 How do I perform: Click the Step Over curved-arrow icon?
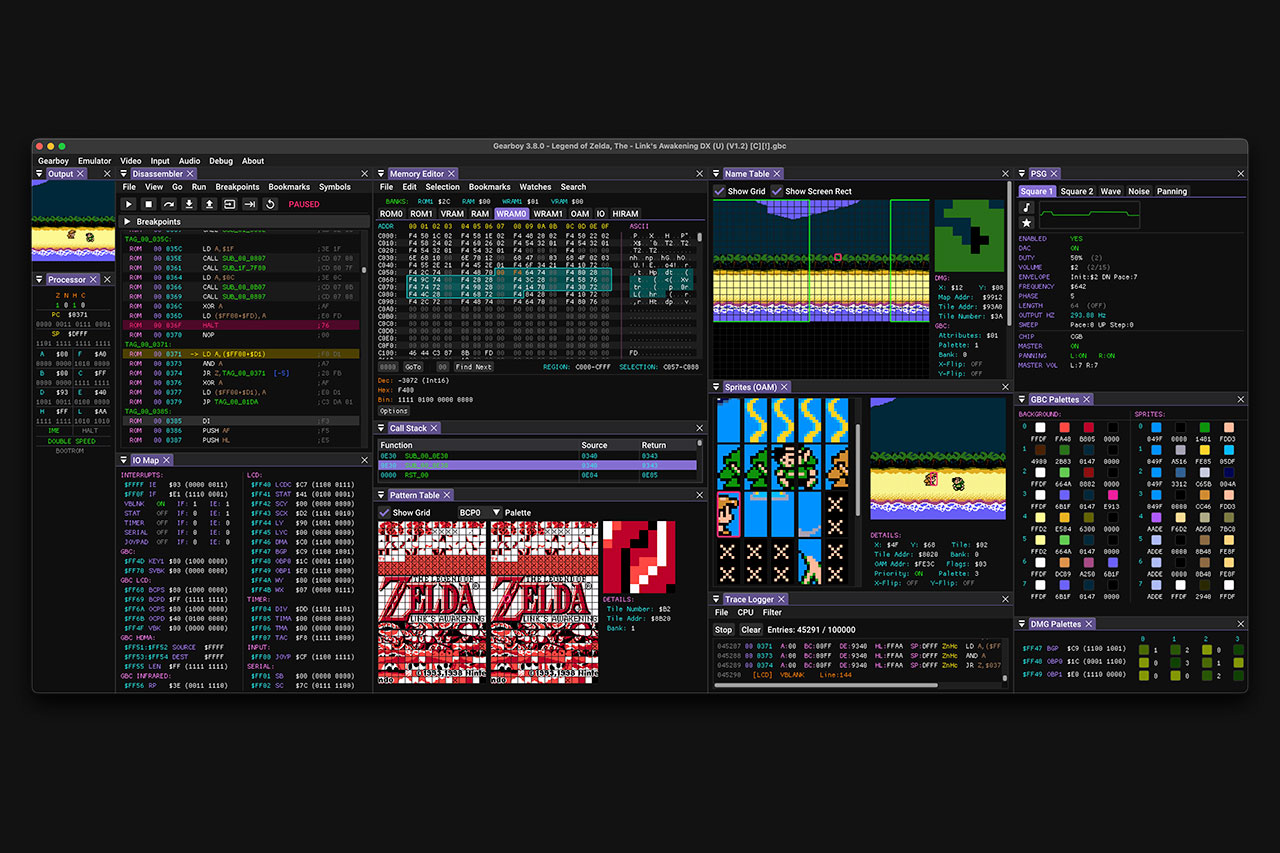(x=169, y=204)
